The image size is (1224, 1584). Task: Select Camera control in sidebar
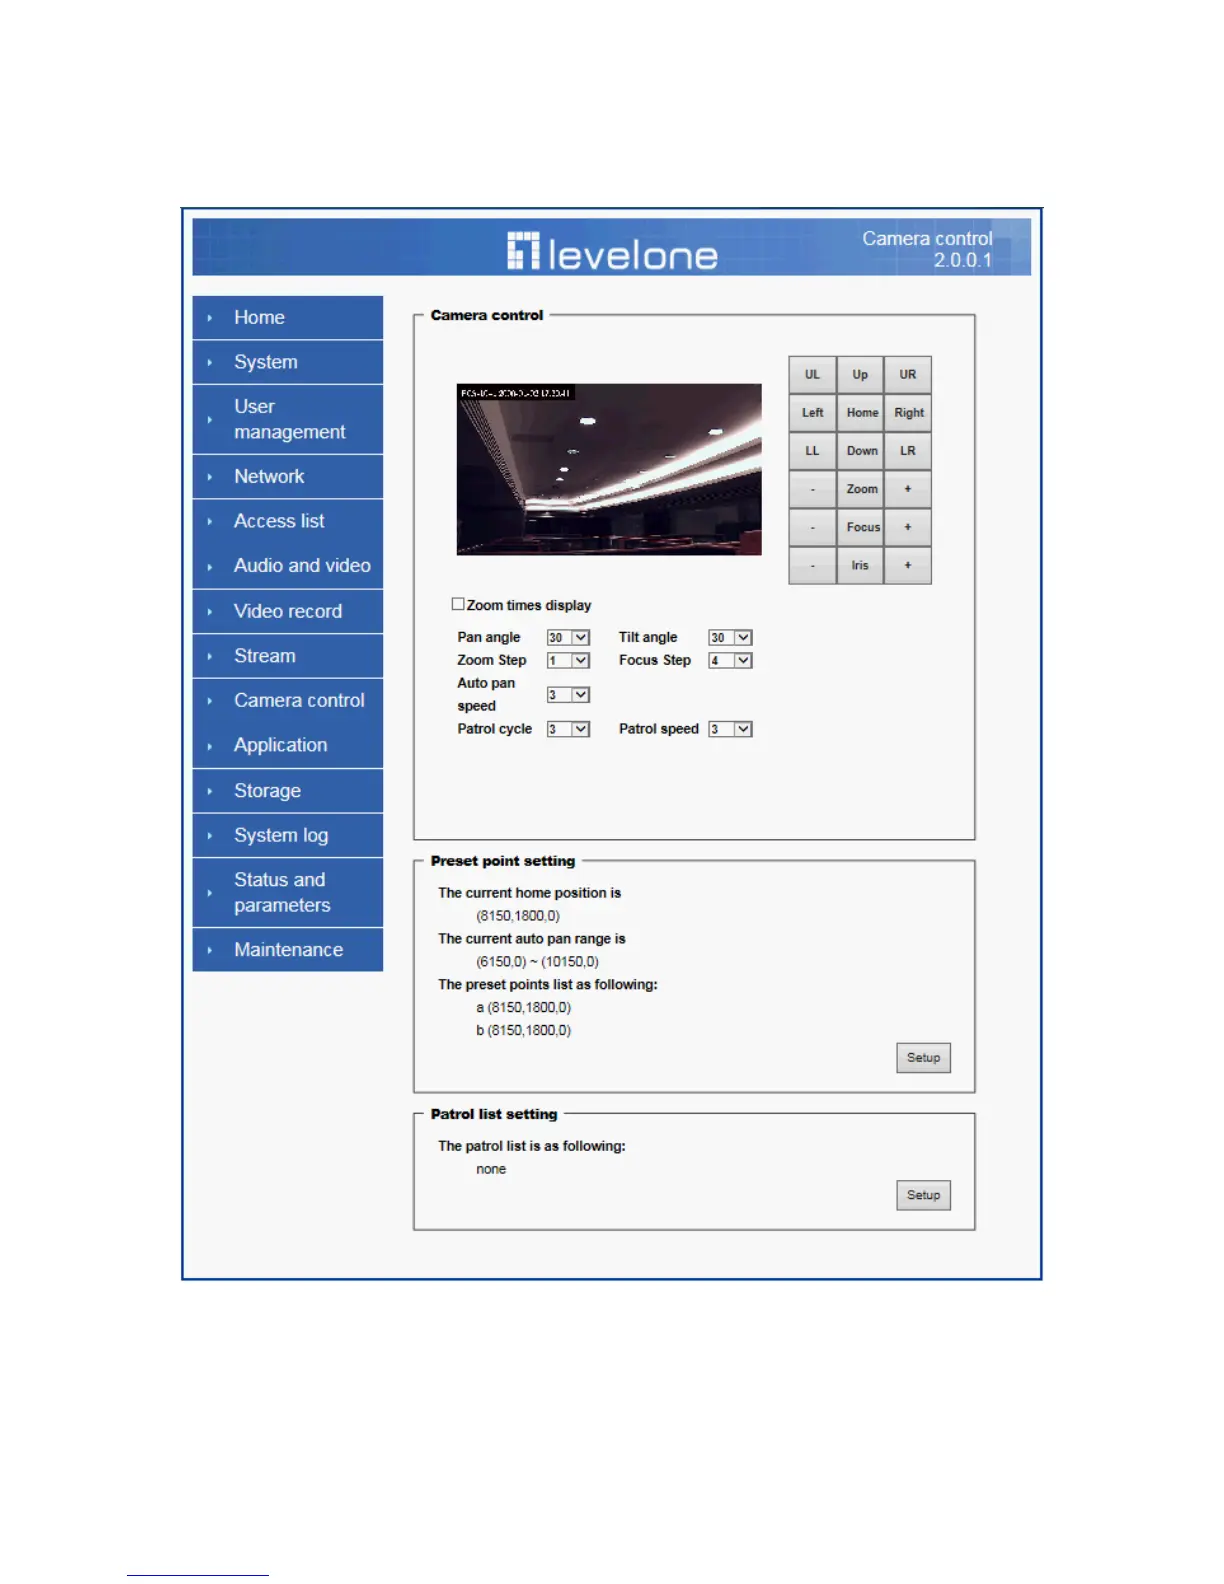(x=288, y=700)
